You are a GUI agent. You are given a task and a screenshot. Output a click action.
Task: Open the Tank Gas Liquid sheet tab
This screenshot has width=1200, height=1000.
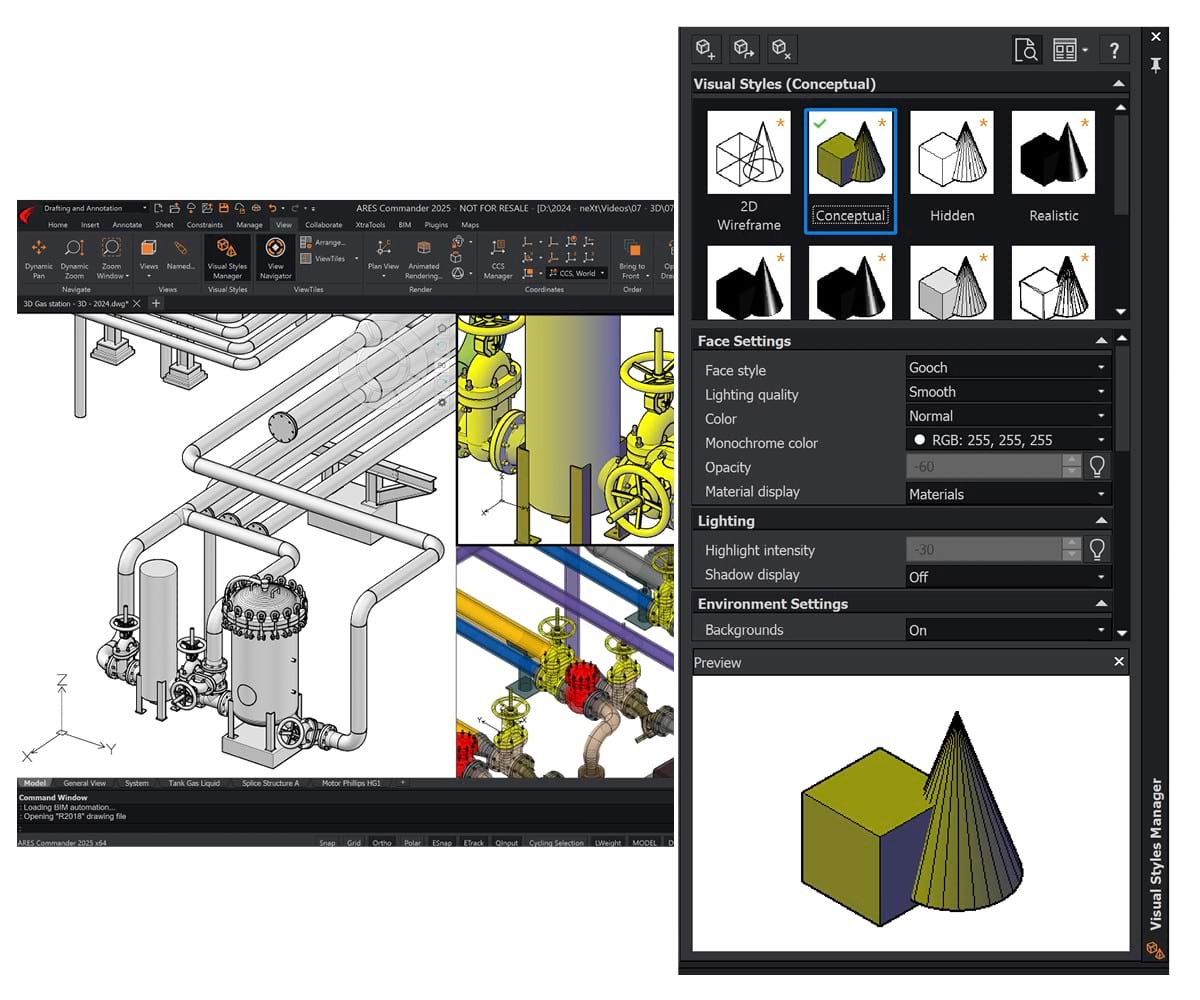pos(194,783)
